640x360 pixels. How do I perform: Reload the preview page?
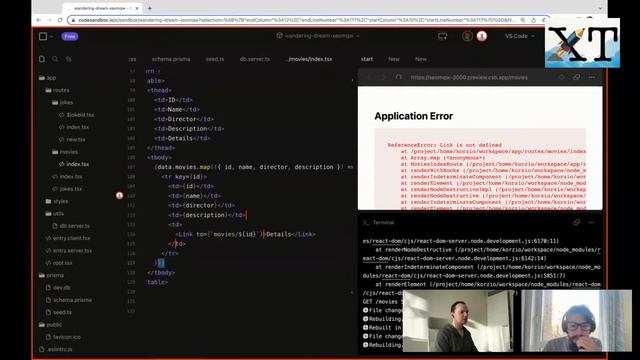pos(398,77)
